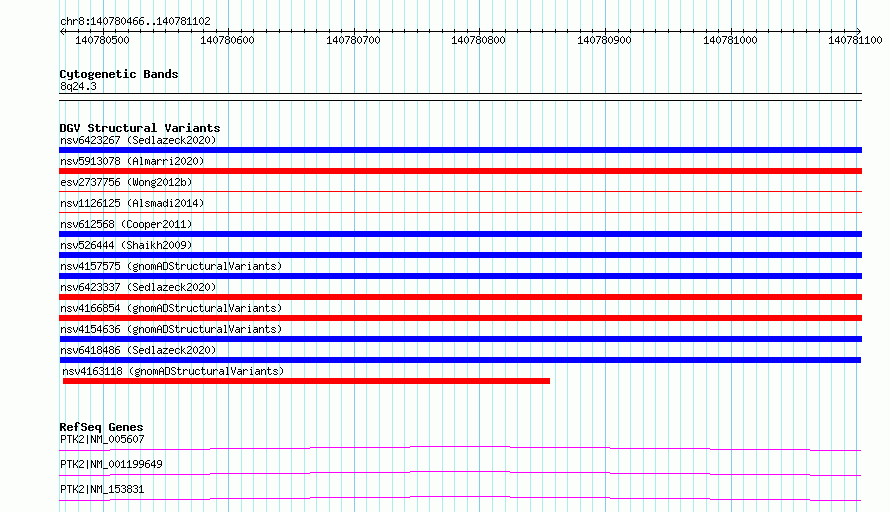Click the nsv4157575 (gnomADStructuralVariants) label
The width and height of the screenshot is (890, 512).
tap(171, 266)
